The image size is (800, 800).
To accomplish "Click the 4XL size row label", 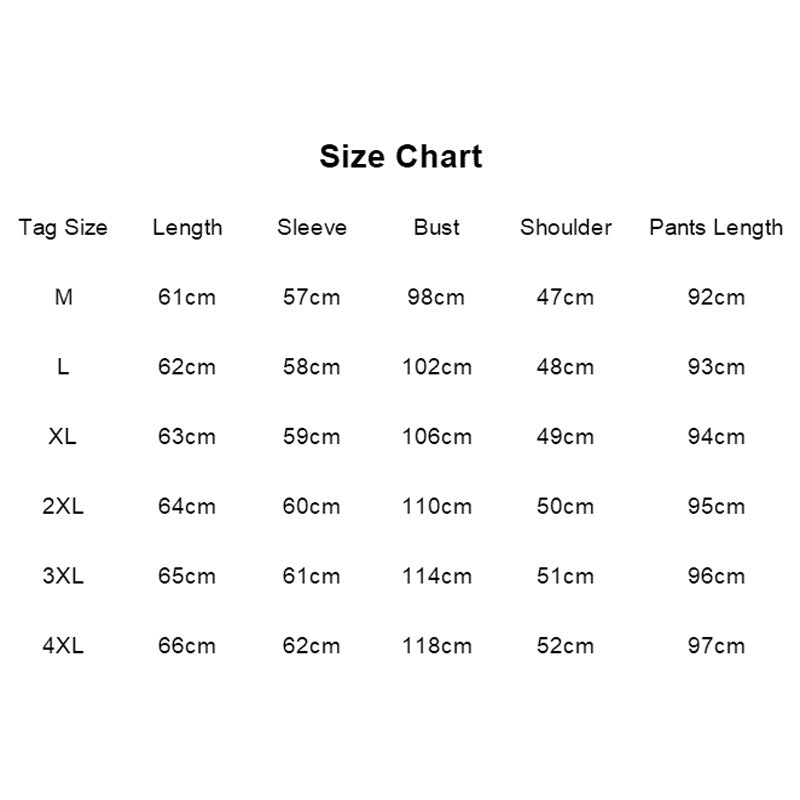I will click(63, 645).
